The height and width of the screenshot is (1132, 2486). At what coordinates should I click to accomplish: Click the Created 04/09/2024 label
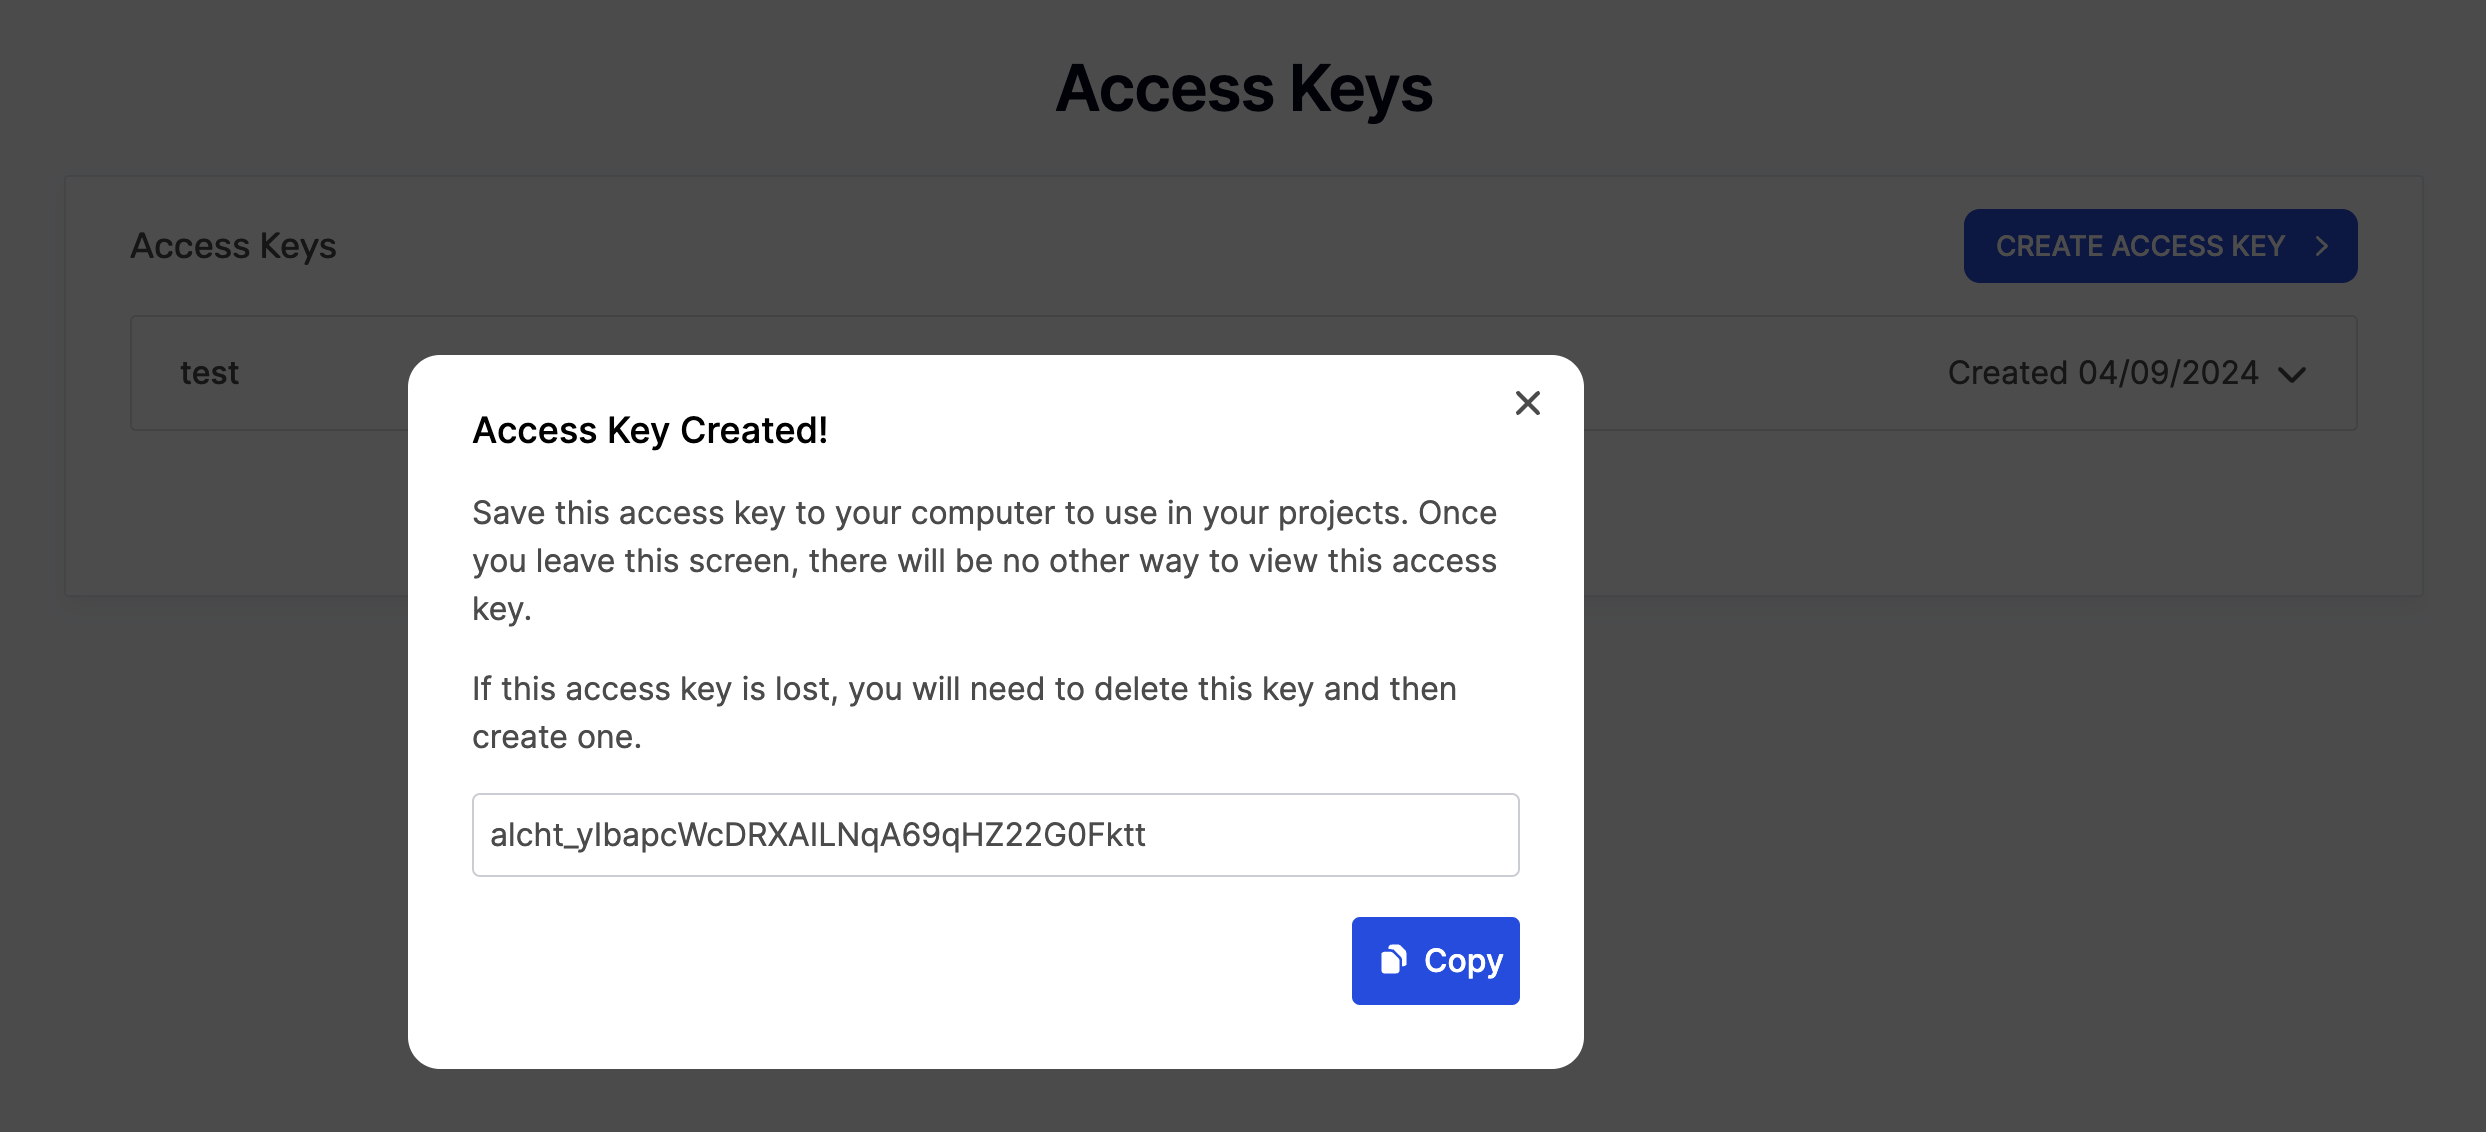[2100, 372]
